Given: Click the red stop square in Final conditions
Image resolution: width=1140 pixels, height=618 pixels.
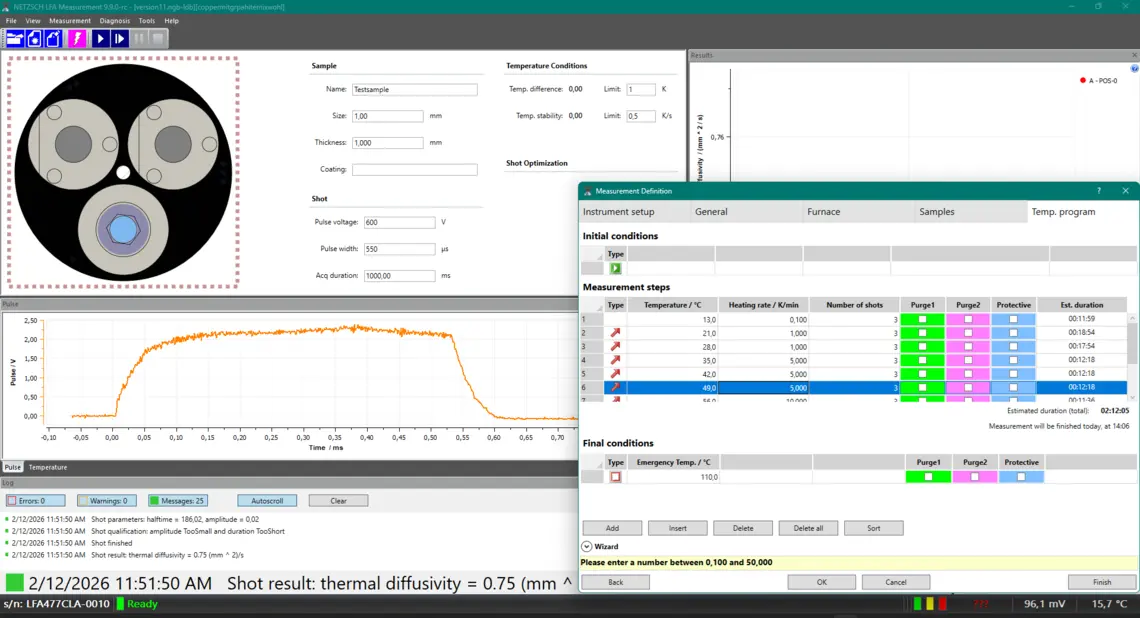Looking at the screenshot, I should [616, 477].
